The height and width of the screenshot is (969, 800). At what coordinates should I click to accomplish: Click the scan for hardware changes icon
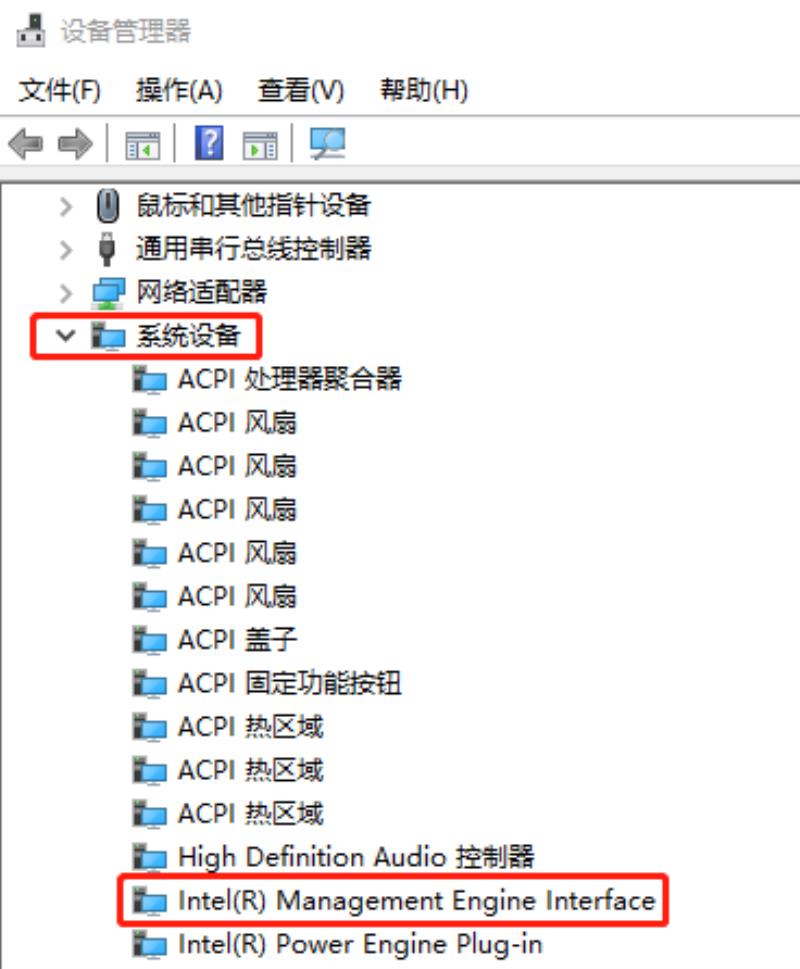pos(327,144)
